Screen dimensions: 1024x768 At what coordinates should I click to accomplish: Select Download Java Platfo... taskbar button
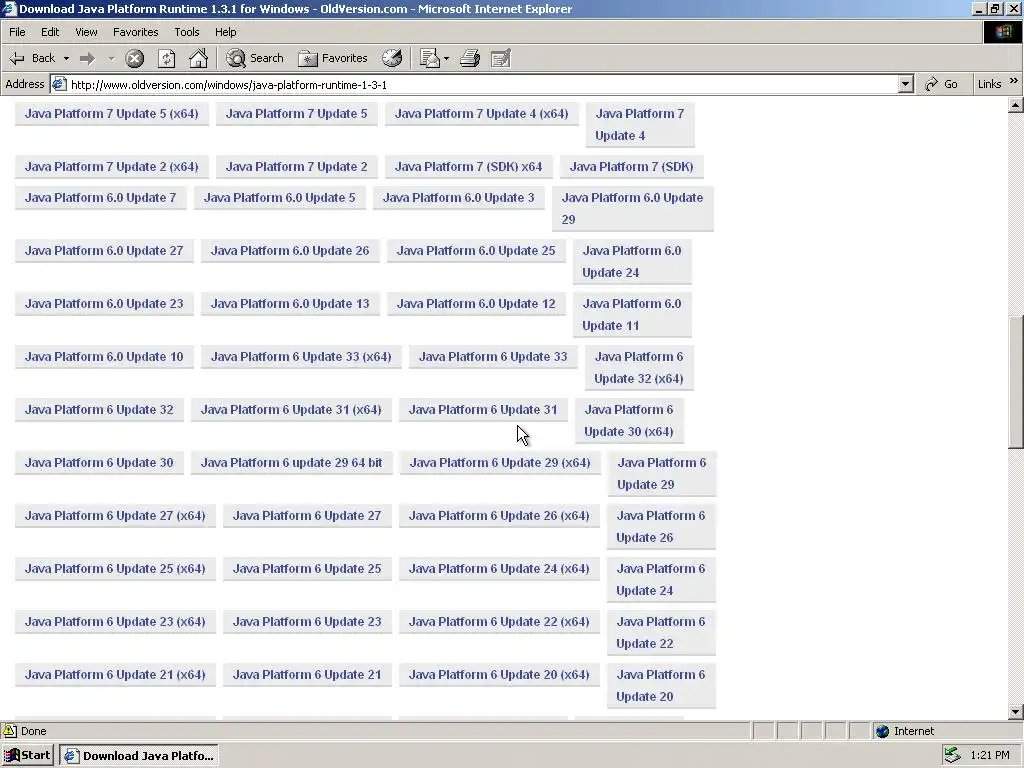pyautogui.click(x=138, y=756)
